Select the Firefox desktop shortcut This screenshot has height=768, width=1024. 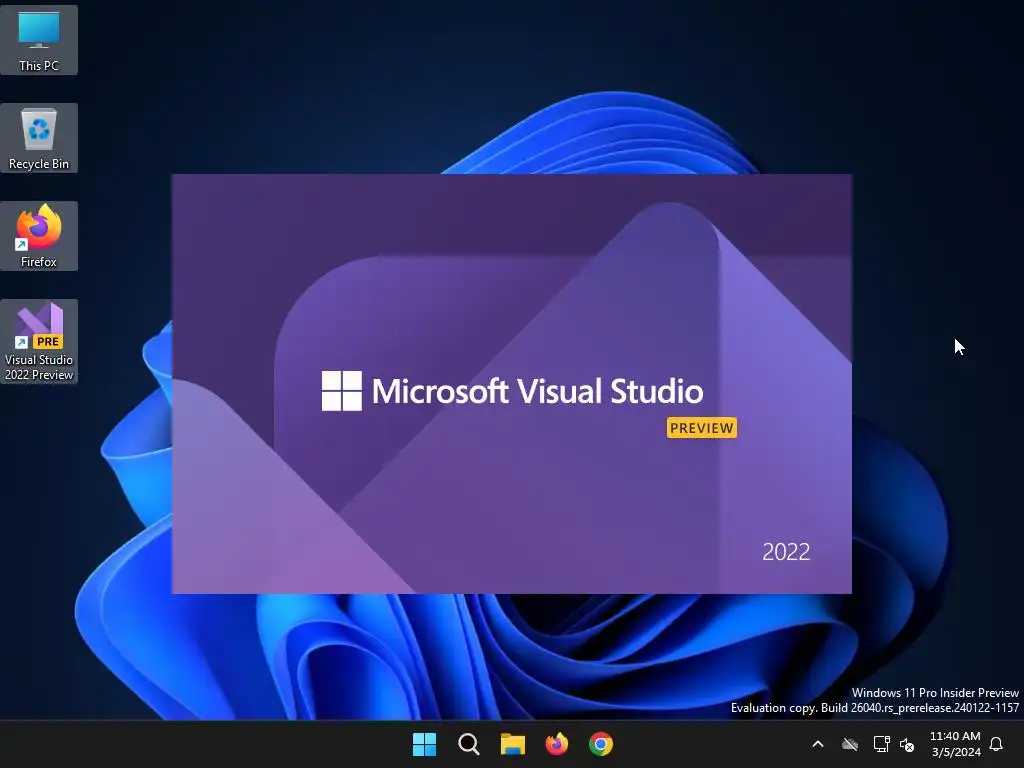coord(39,236)
